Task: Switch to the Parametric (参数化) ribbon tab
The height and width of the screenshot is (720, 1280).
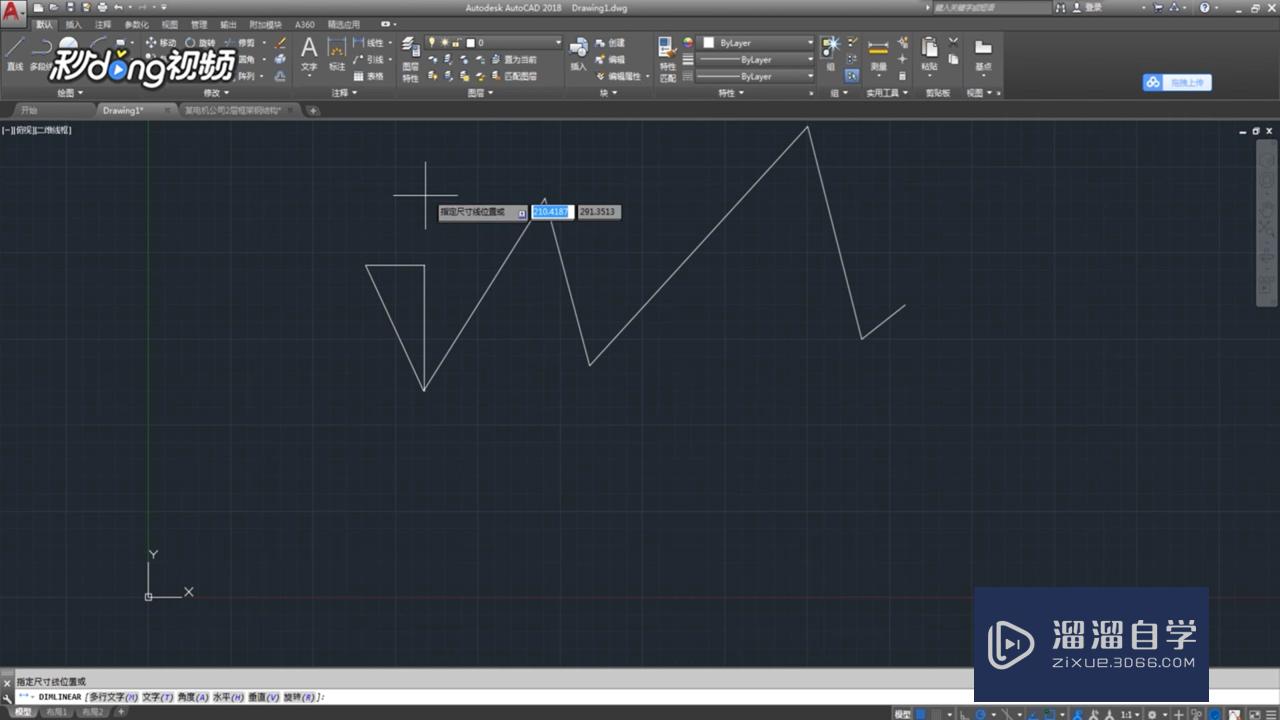Action: click(137, 24)
